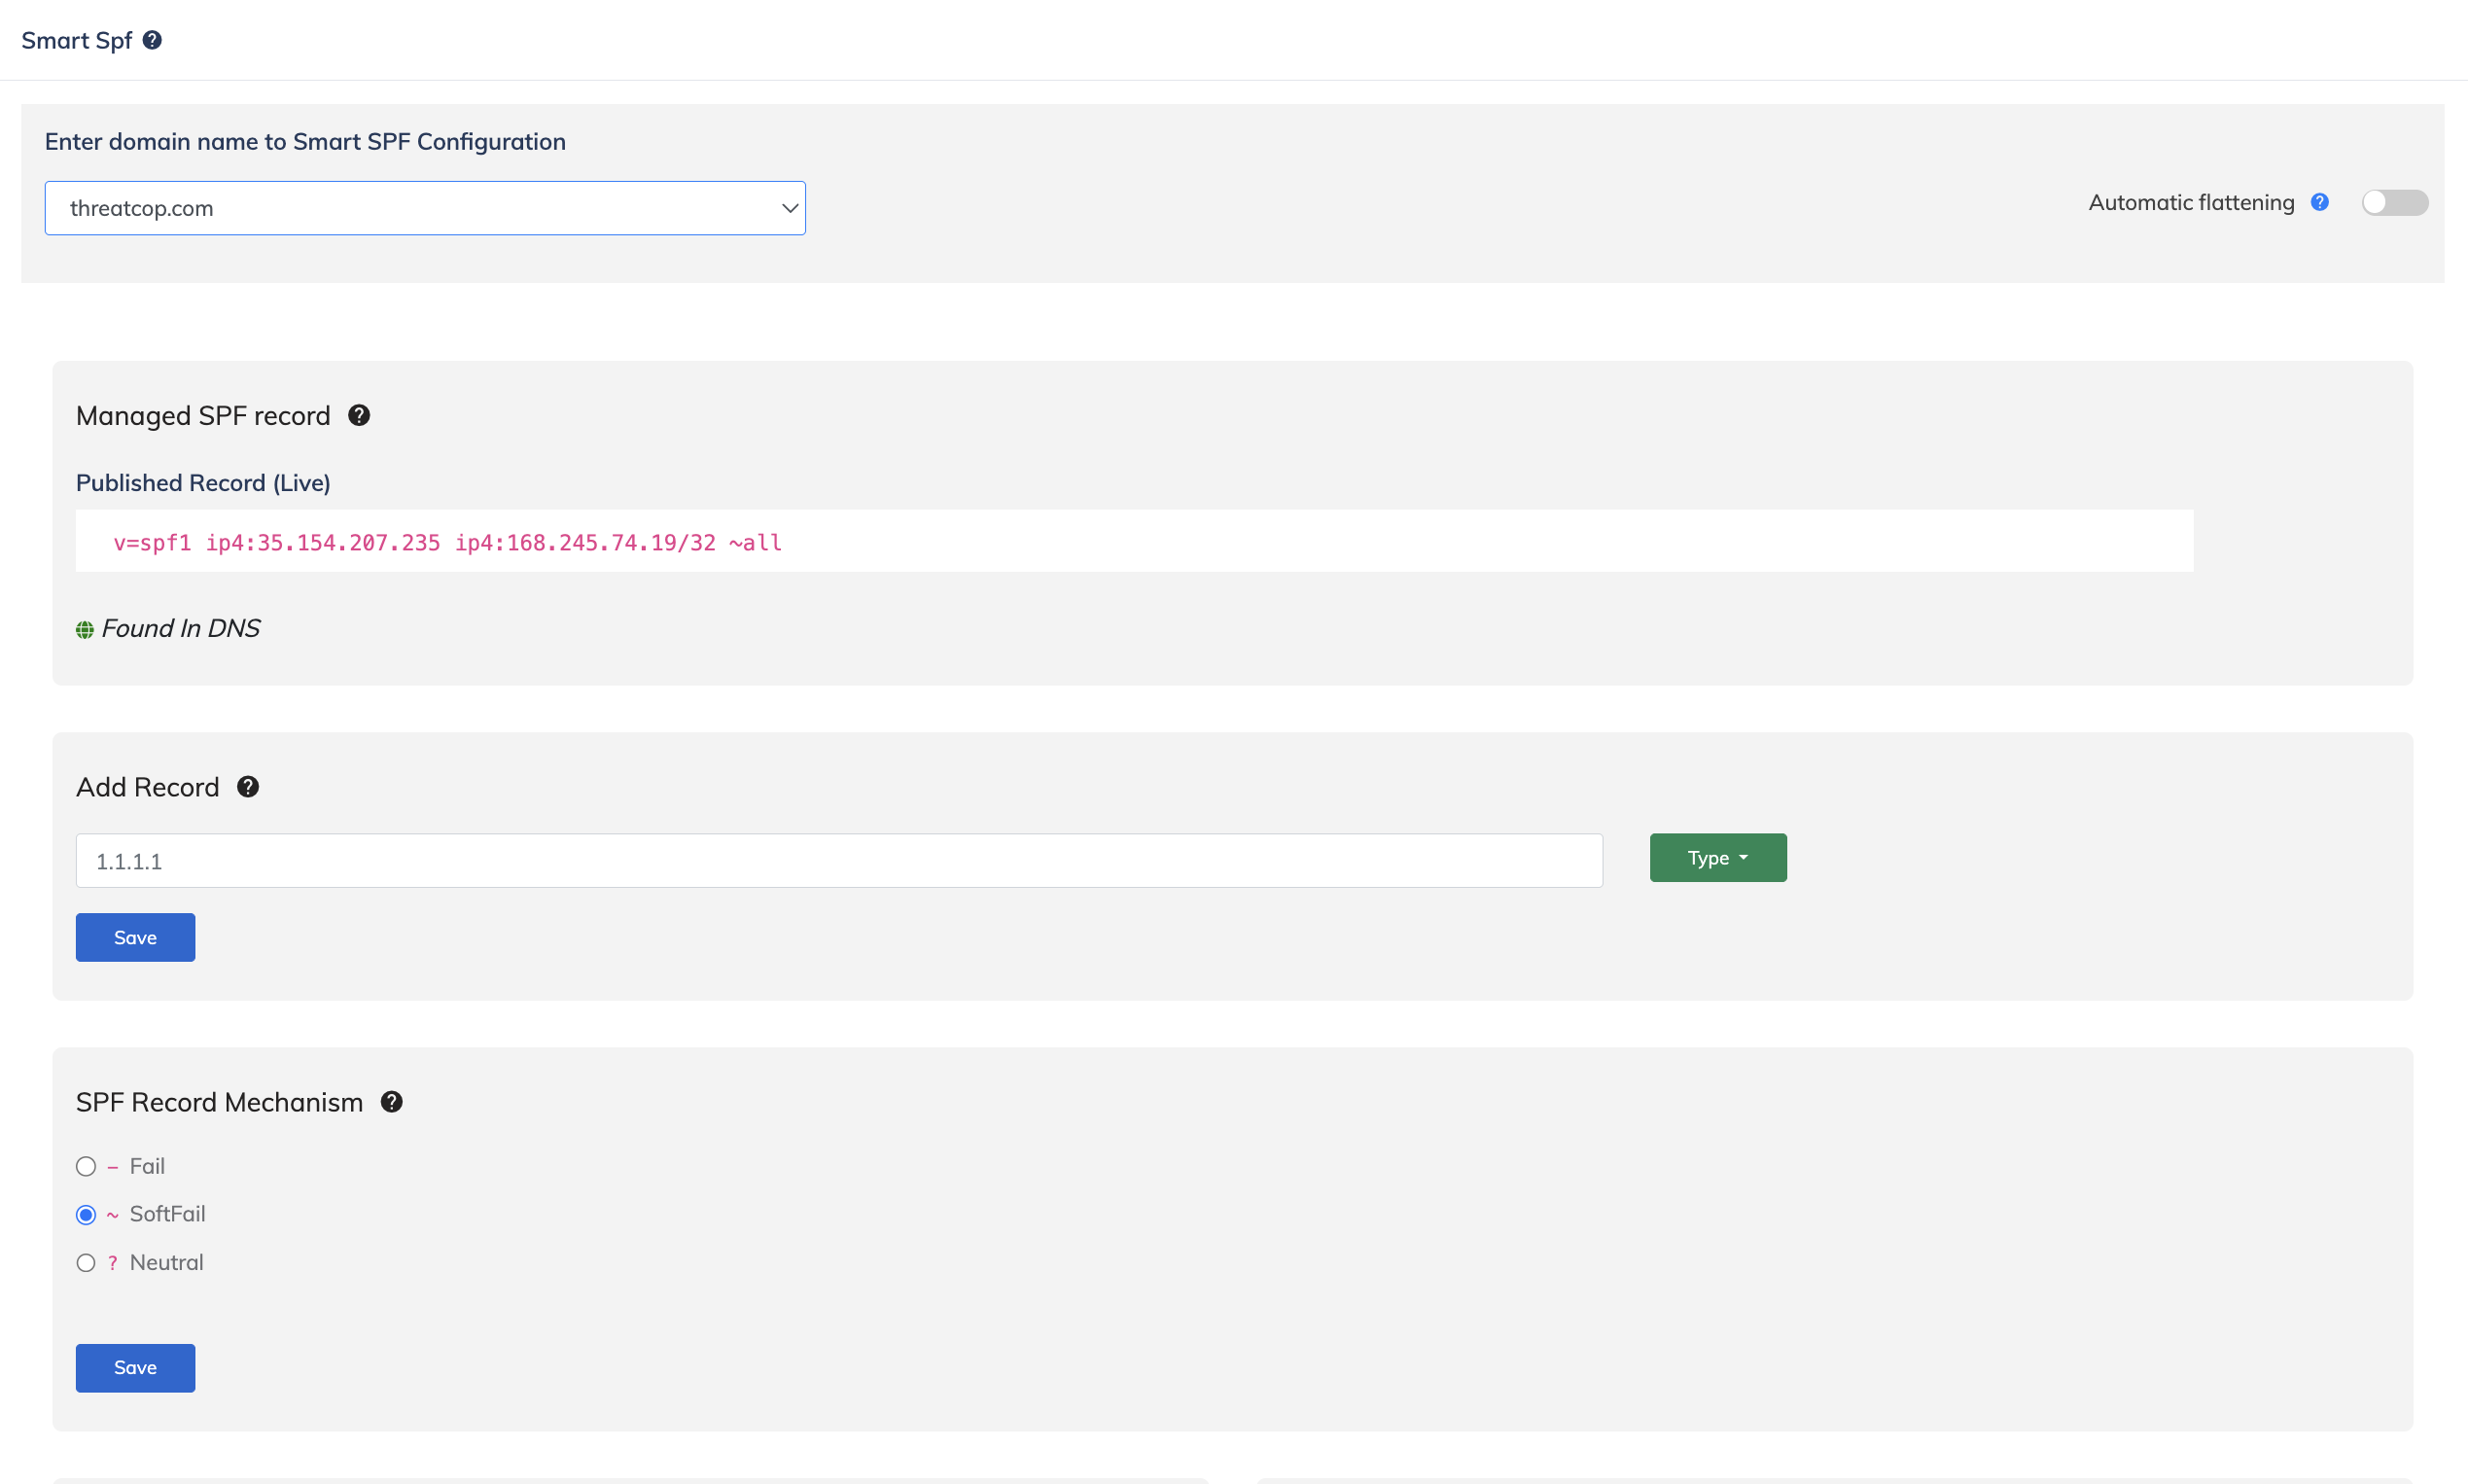The image size is (2468, 1484).
Task: Select the SoftFail radio option
Action: (86, 1215)
